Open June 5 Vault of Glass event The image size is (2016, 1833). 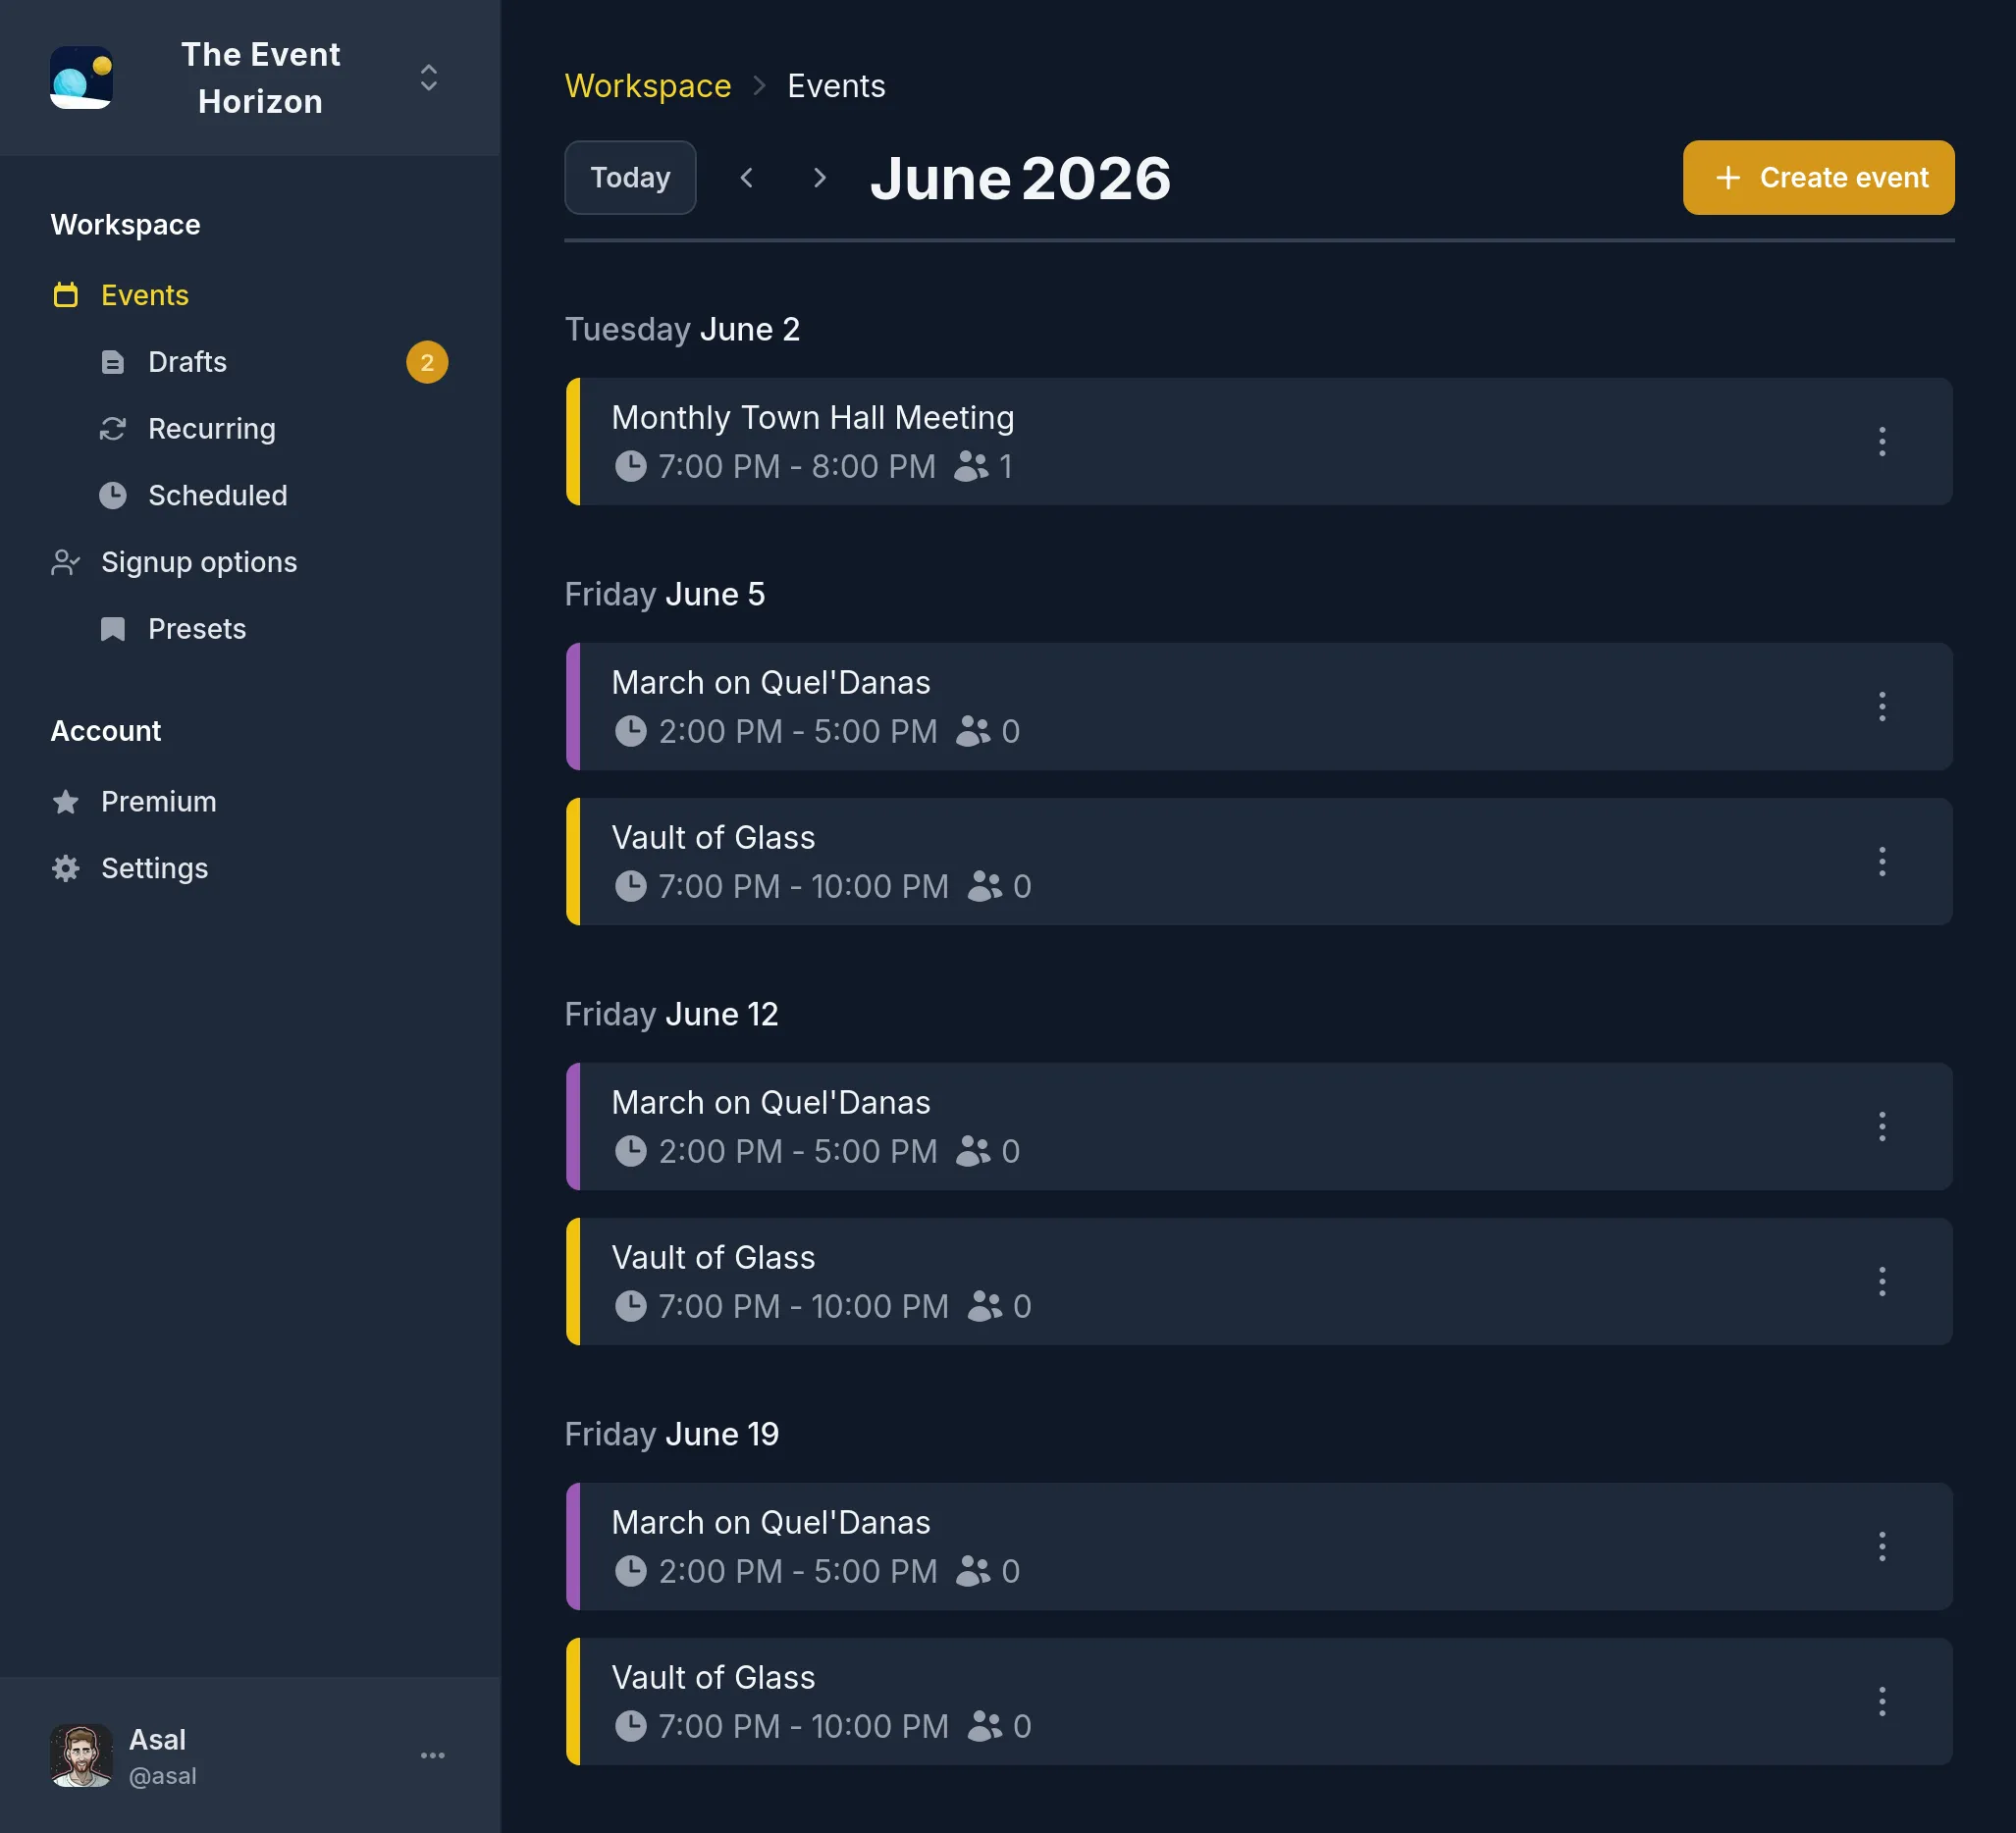[1259, 862]
